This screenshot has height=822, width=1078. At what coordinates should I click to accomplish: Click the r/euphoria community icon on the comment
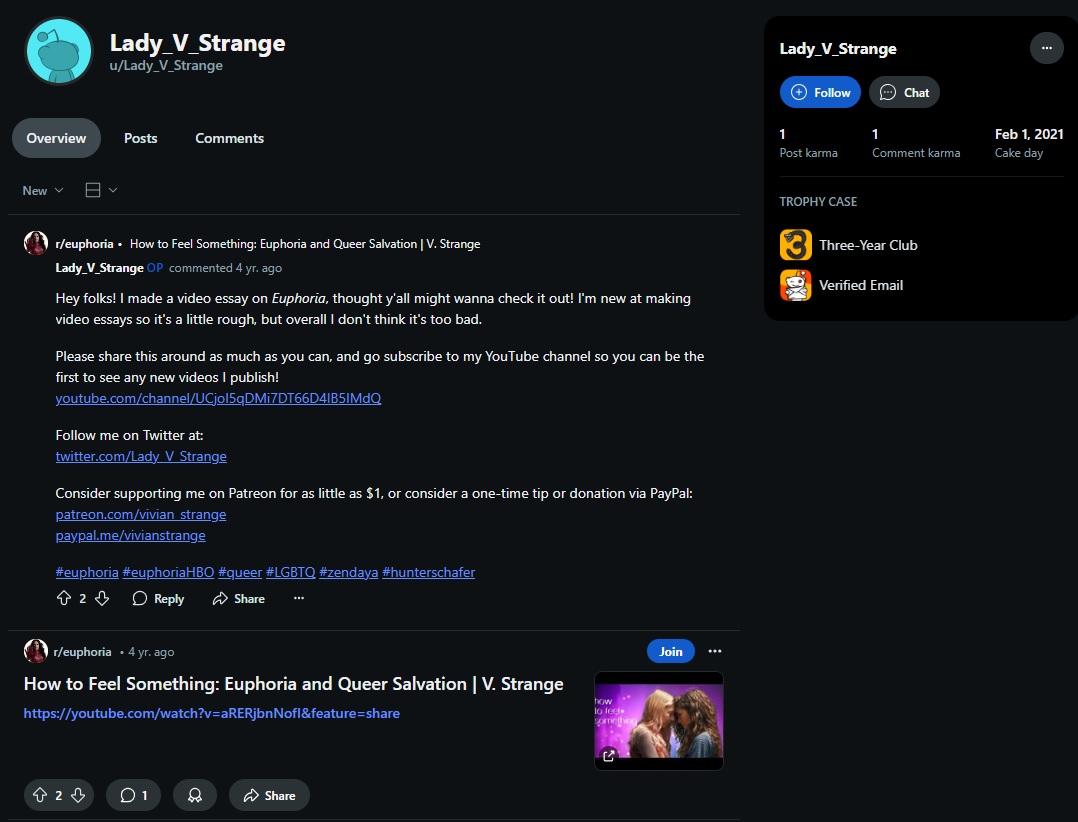(36, 243)
